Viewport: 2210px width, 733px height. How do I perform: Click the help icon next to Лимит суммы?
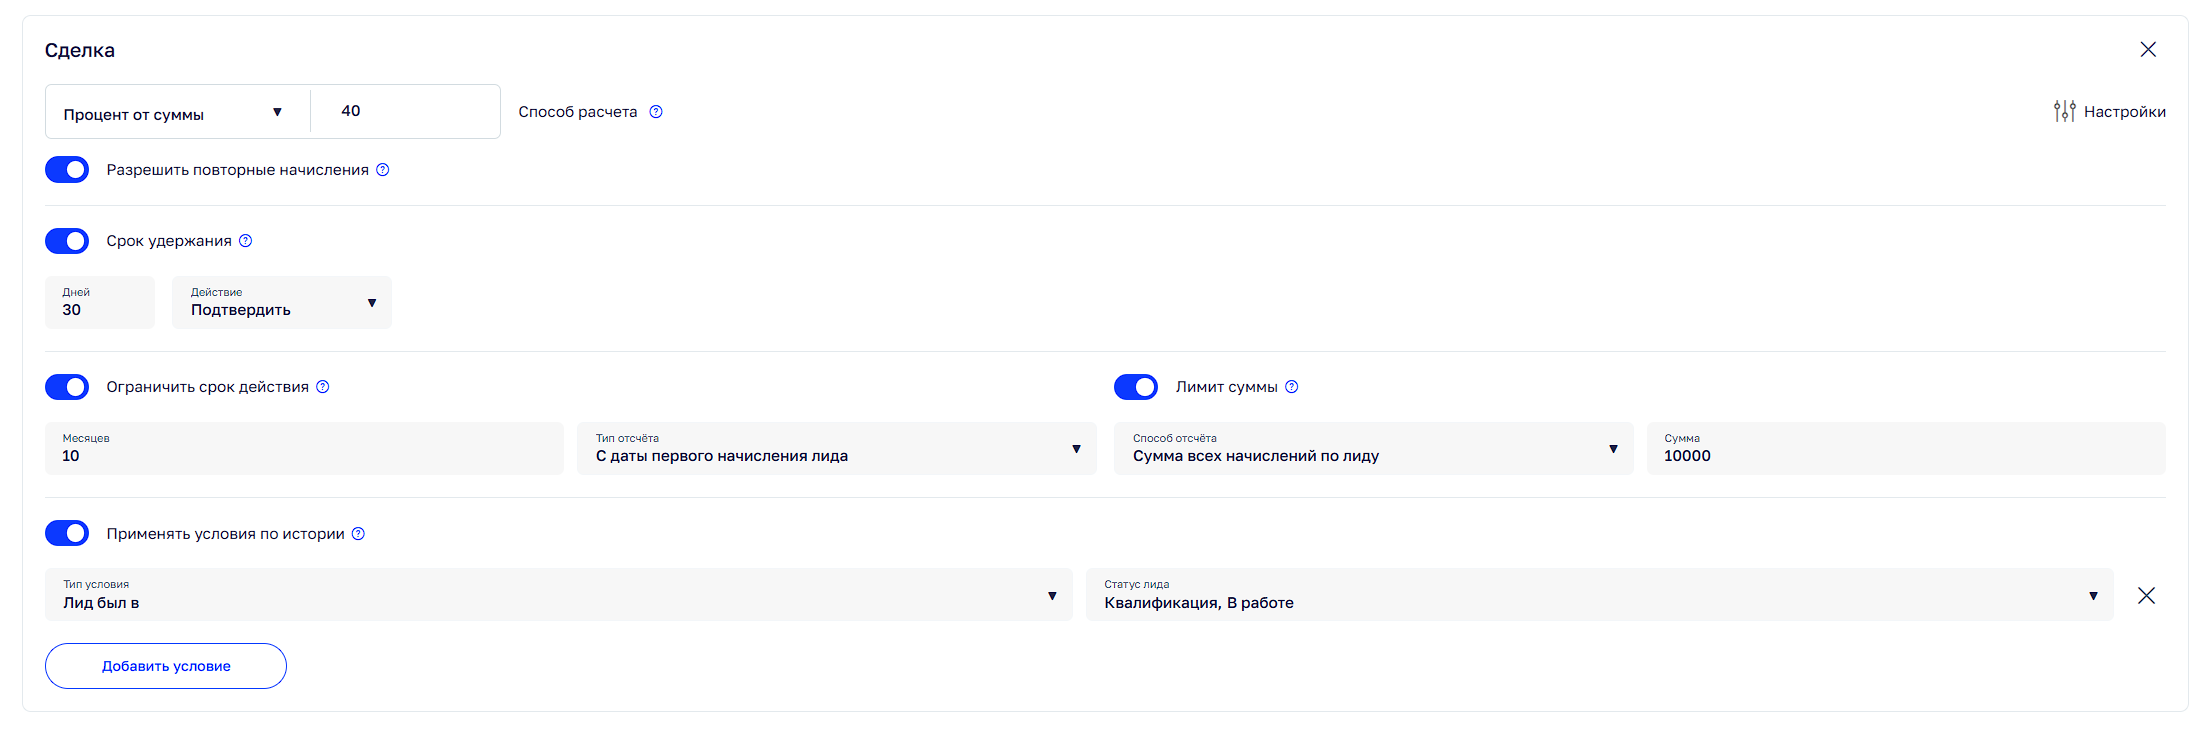pyautogui.click(x=1292, y=387)
